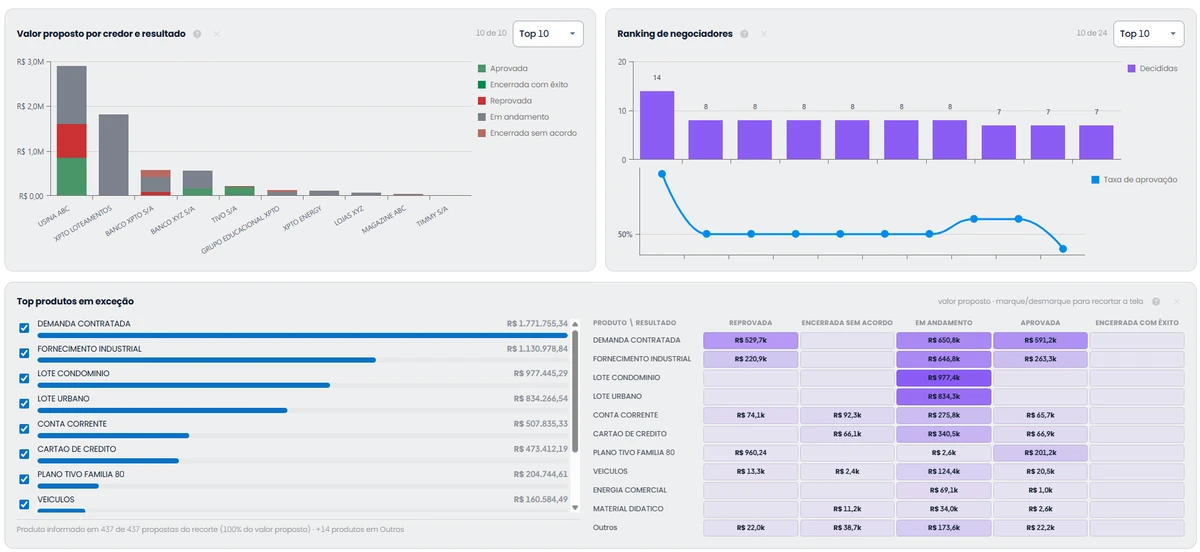1200x552 pixels.
Task: Click the USINA ABC stacked bar
Action: [x=71, y=131]
